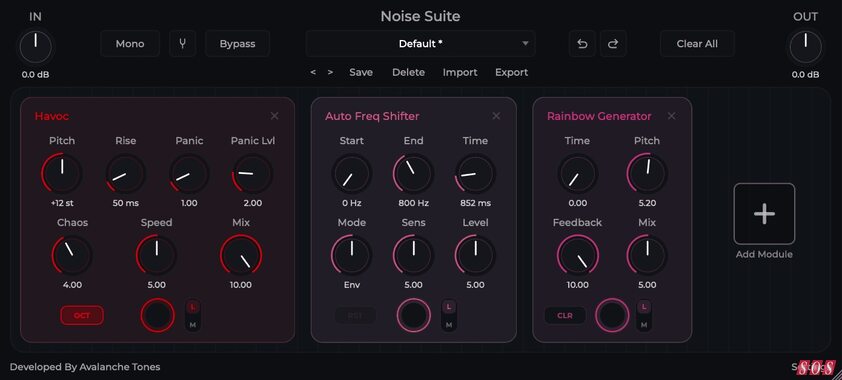Remove the Havoc module

pos(274,116)
